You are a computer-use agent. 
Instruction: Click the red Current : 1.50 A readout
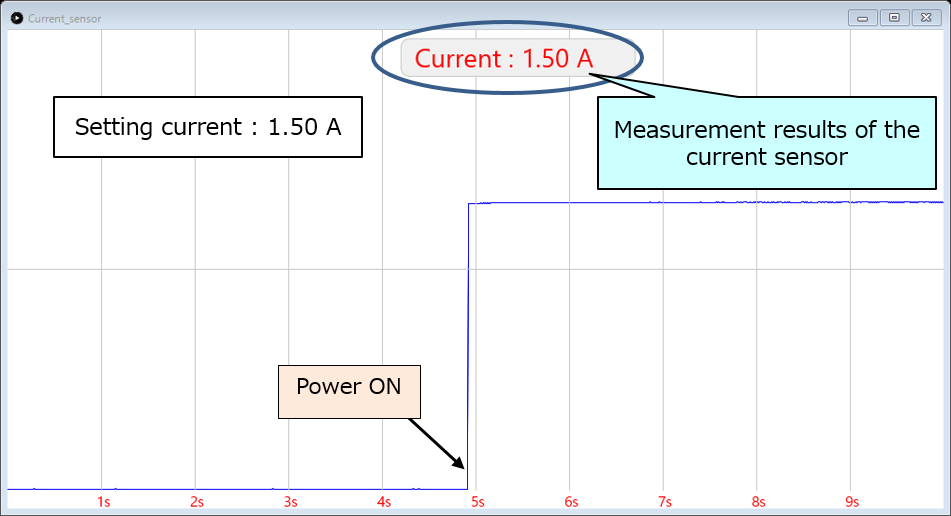(x=504, y=59)
